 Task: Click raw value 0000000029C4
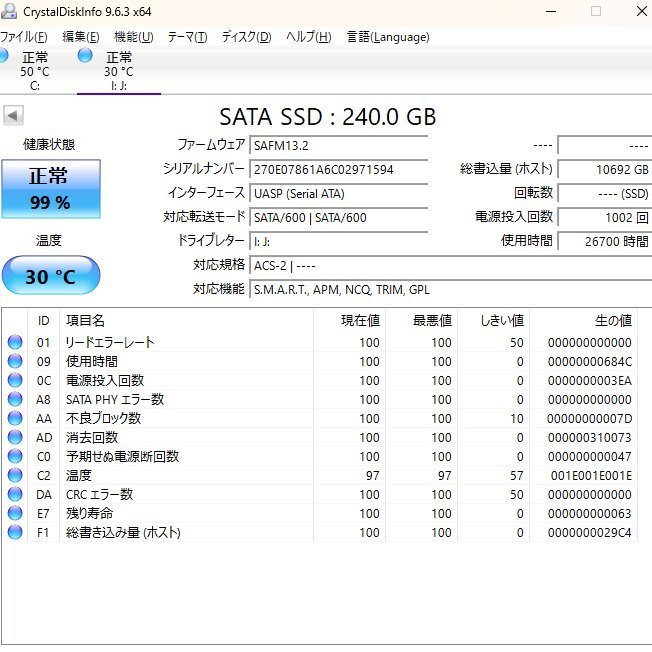pyautogui.click(x=590, y=532)
